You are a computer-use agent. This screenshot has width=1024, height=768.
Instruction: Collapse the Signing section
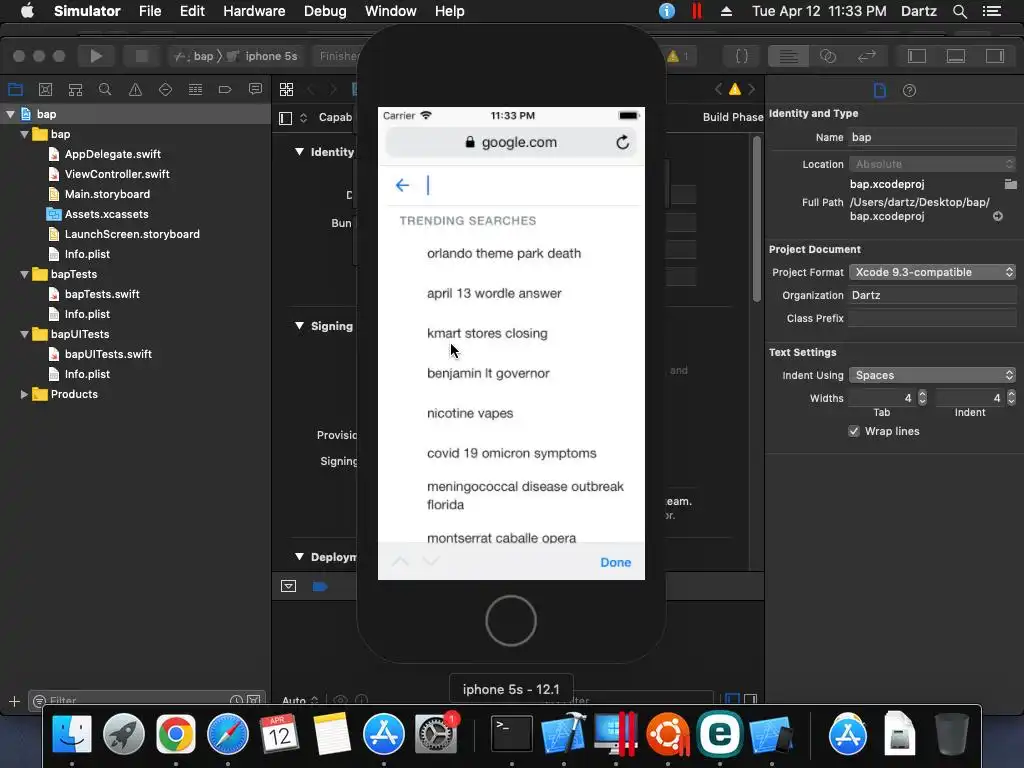point(299,326)
